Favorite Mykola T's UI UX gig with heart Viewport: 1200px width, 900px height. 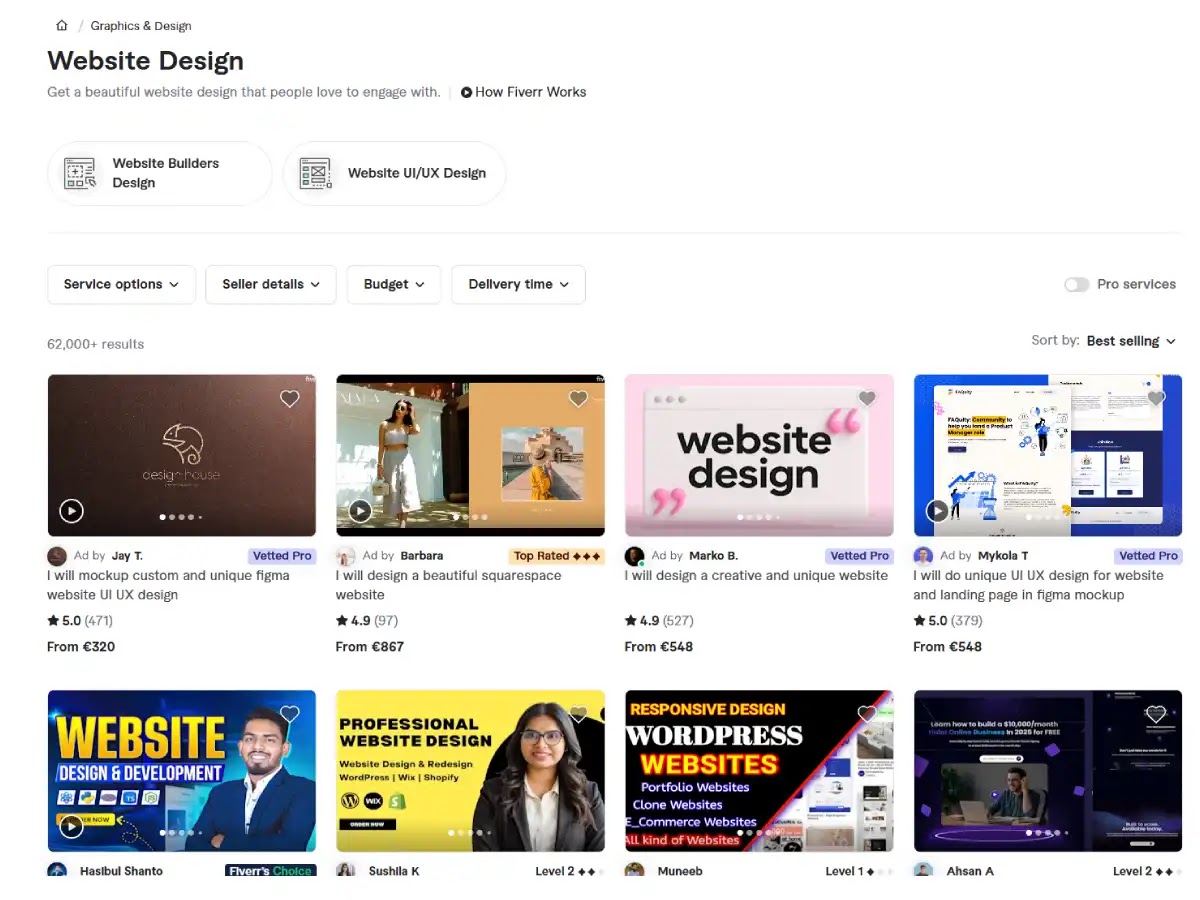[1156, 399]
